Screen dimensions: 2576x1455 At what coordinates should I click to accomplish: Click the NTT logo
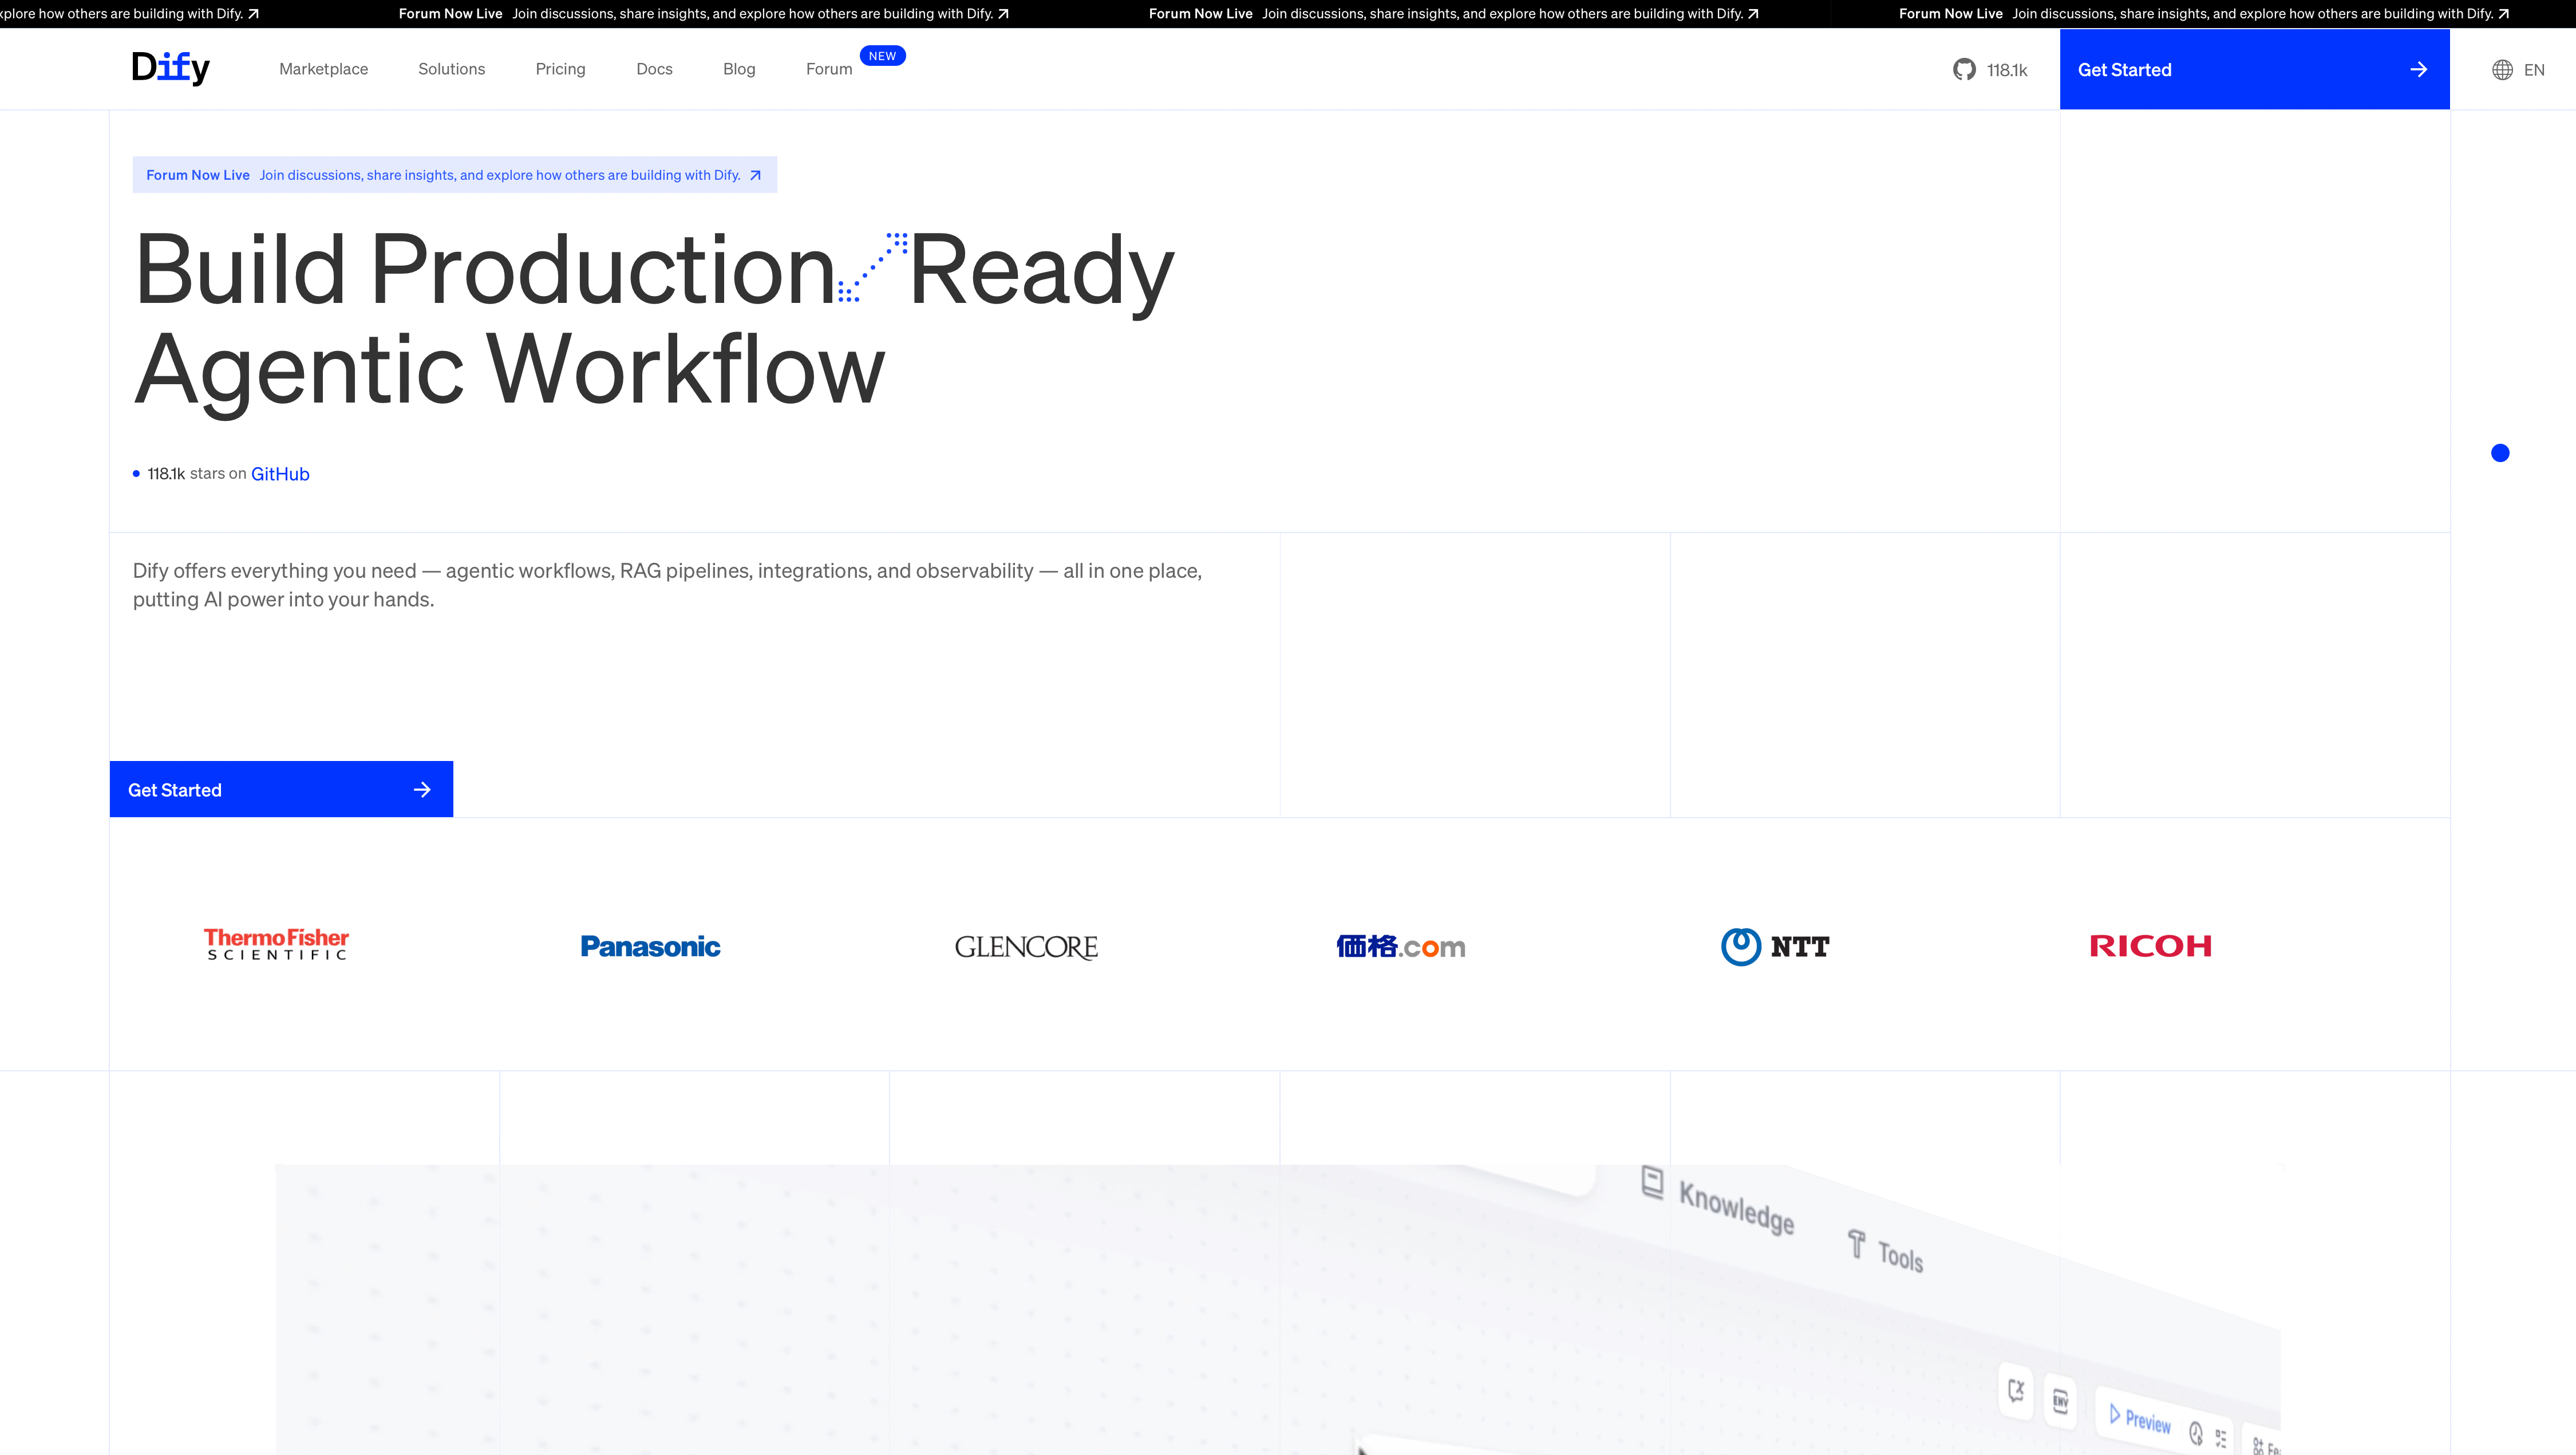click(x=1775, y=946)
